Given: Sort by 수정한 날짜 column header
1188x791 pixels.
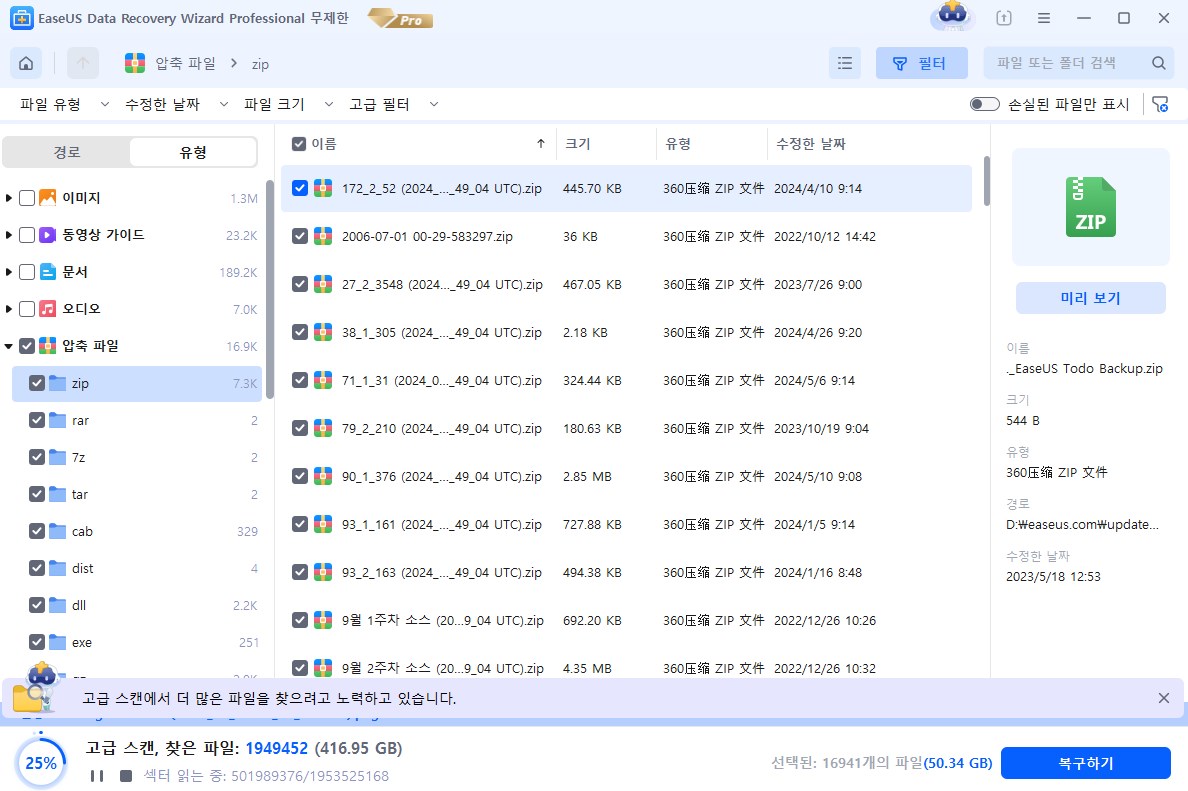Looking at the screenshot, I should (x=811, y=144).
